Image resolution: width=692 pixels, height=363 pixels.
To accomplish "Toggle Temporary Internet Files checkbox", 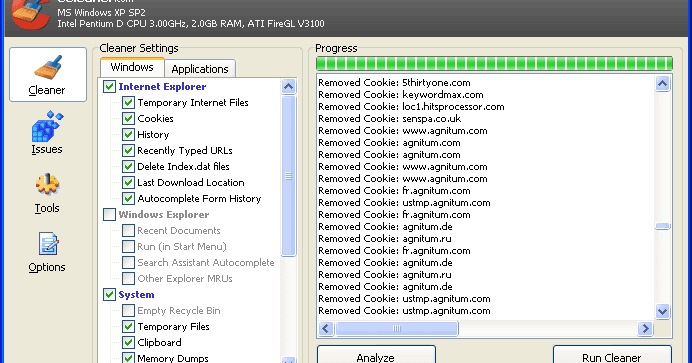I will 128,103.
